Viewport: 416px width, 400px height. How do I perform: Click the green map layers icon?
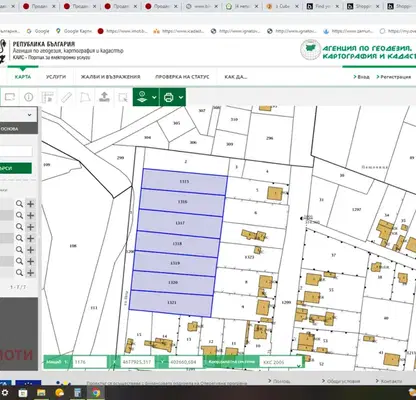142,97
